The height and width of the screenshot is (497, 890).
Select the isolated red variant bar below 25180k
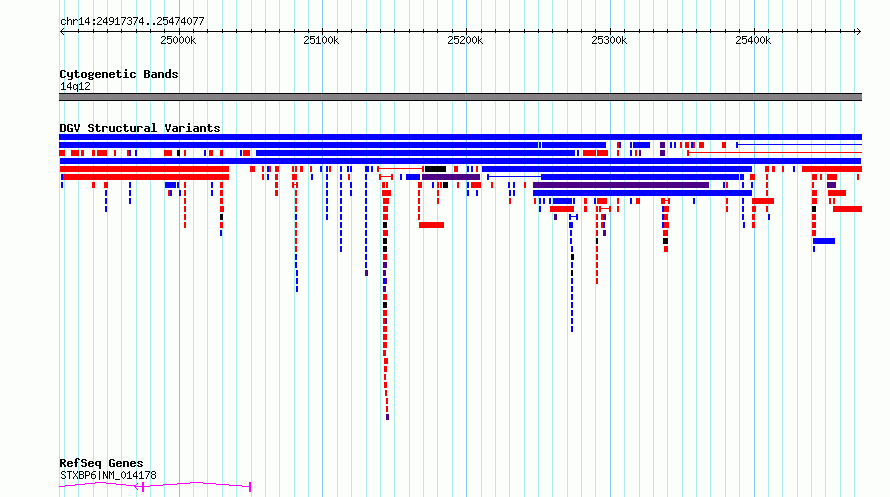[x=431, y=225]
